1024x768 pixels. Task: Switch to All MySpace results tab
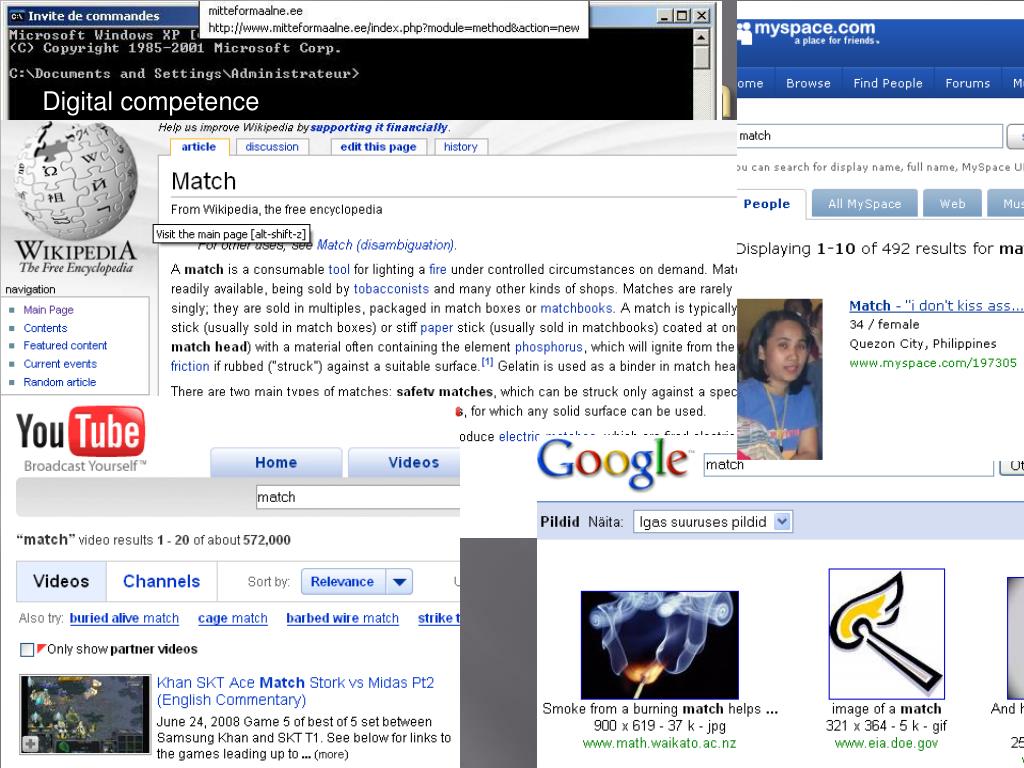tap(864, 204)
